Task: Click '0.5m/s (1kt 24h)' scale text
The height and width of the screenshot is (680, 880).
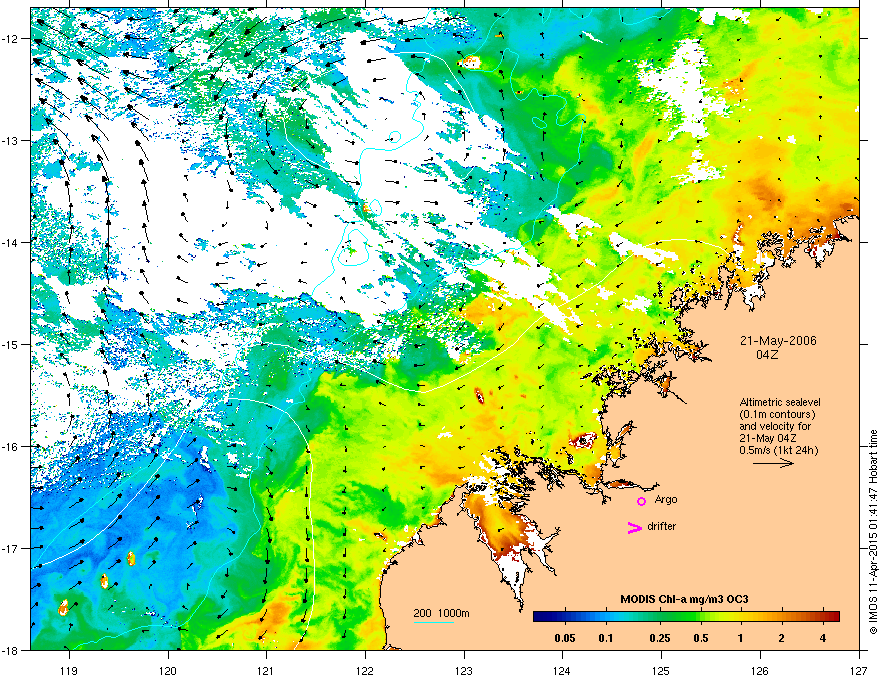Action: (x=778, y=450)
